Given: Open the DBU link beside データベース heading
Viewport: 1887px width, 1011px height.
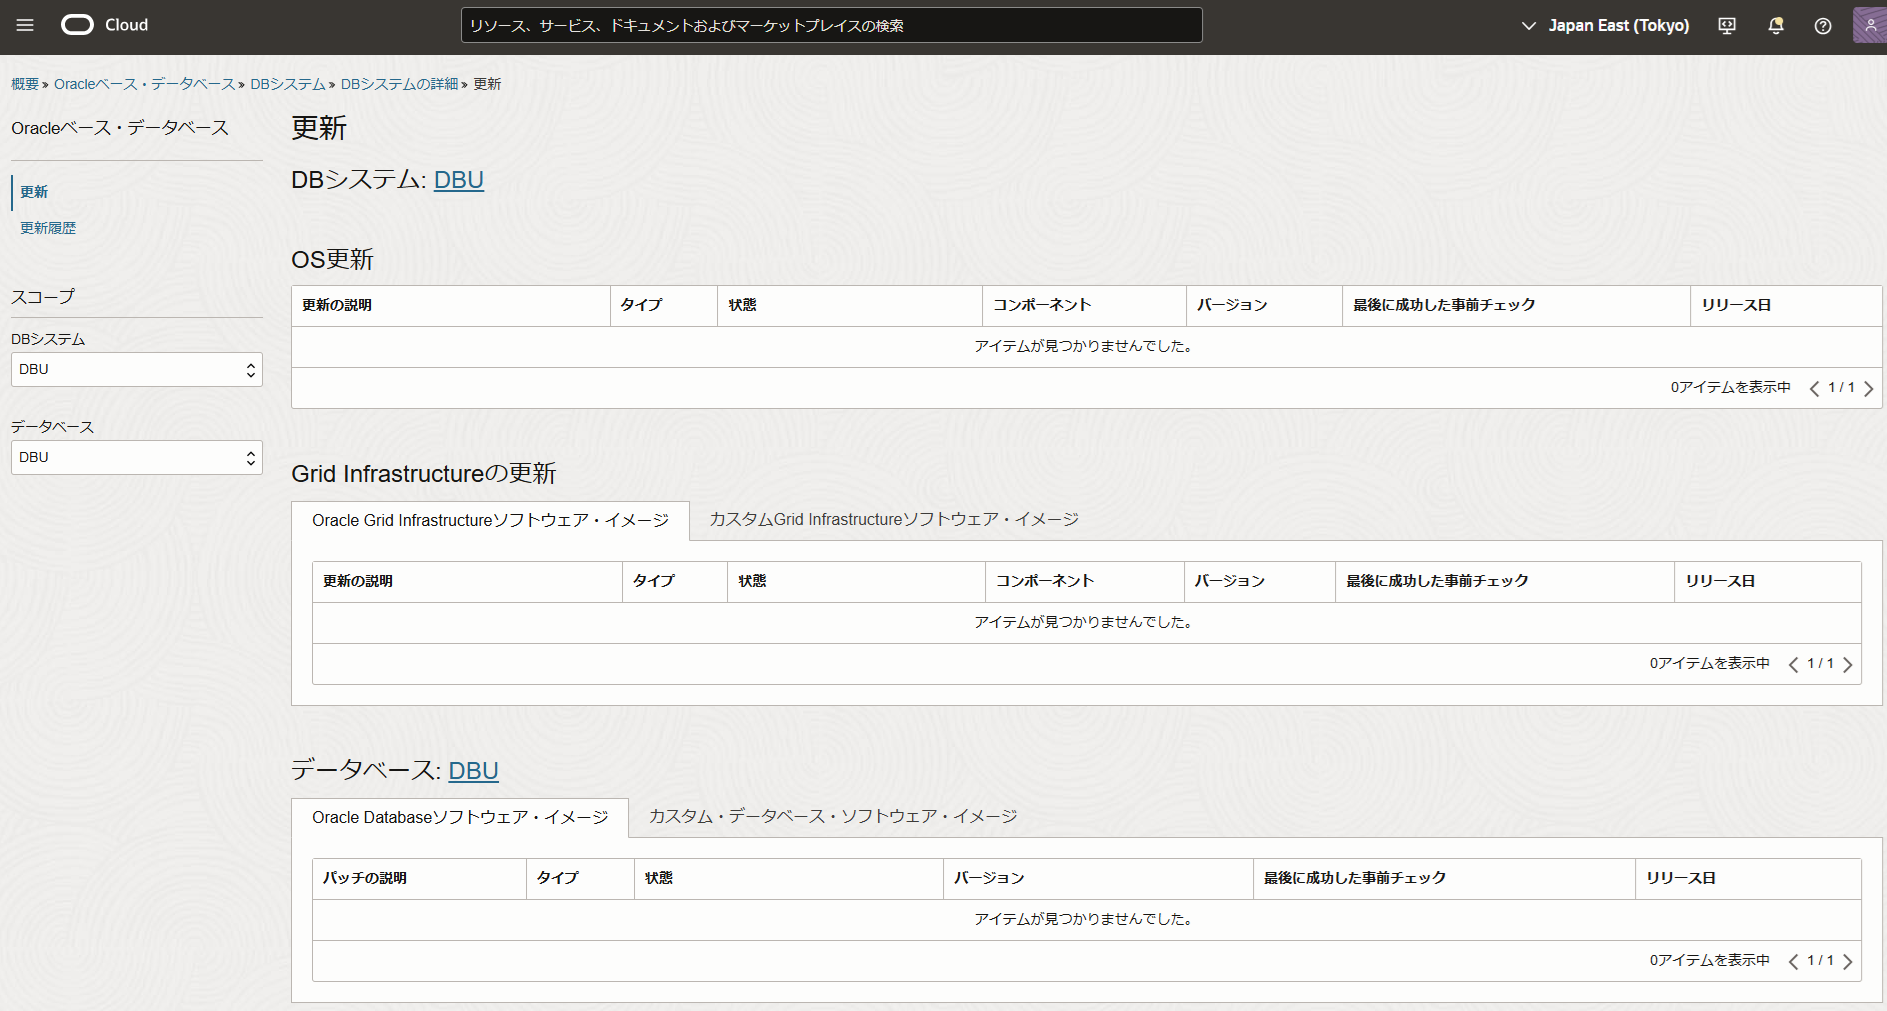Looking at the screenshot, I should click(473, 771).
